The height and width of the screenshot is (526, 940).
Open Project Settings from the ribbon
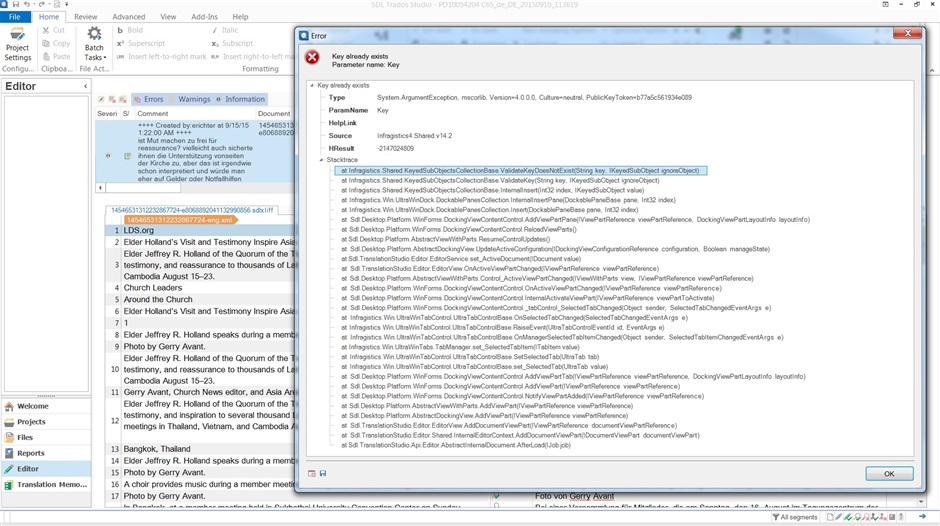point(17,46)
